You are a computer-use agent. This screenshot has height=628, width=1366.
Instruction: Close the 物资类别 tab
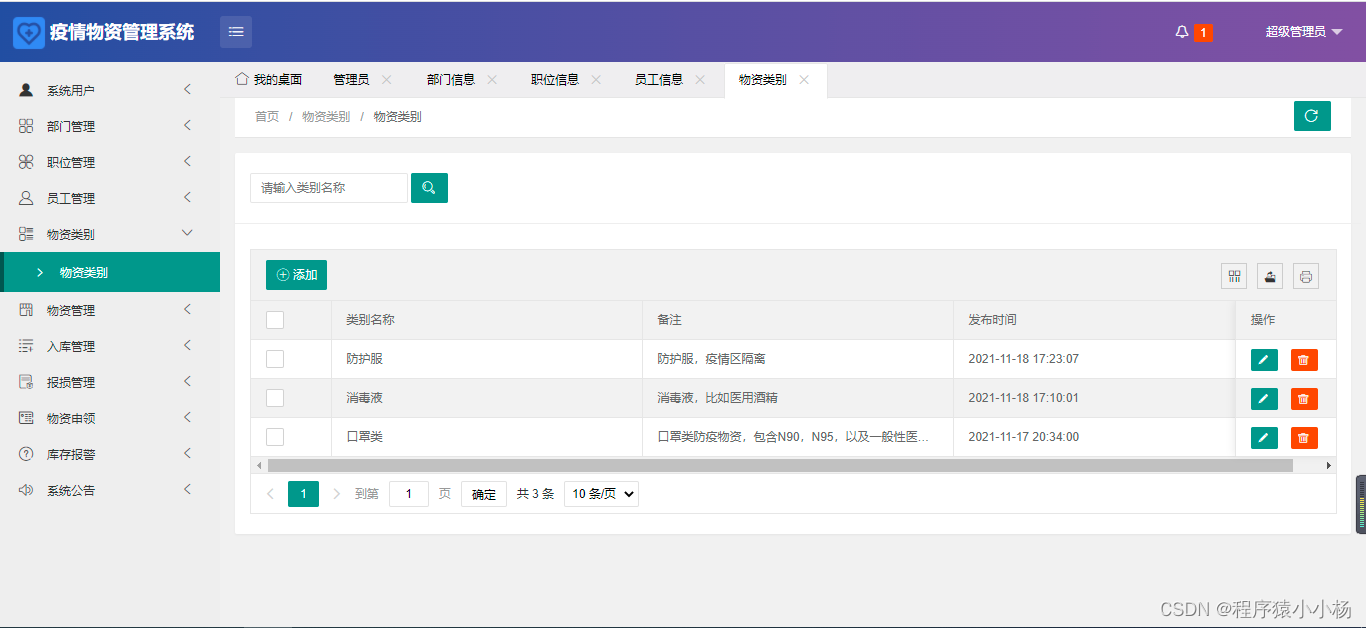804,80
